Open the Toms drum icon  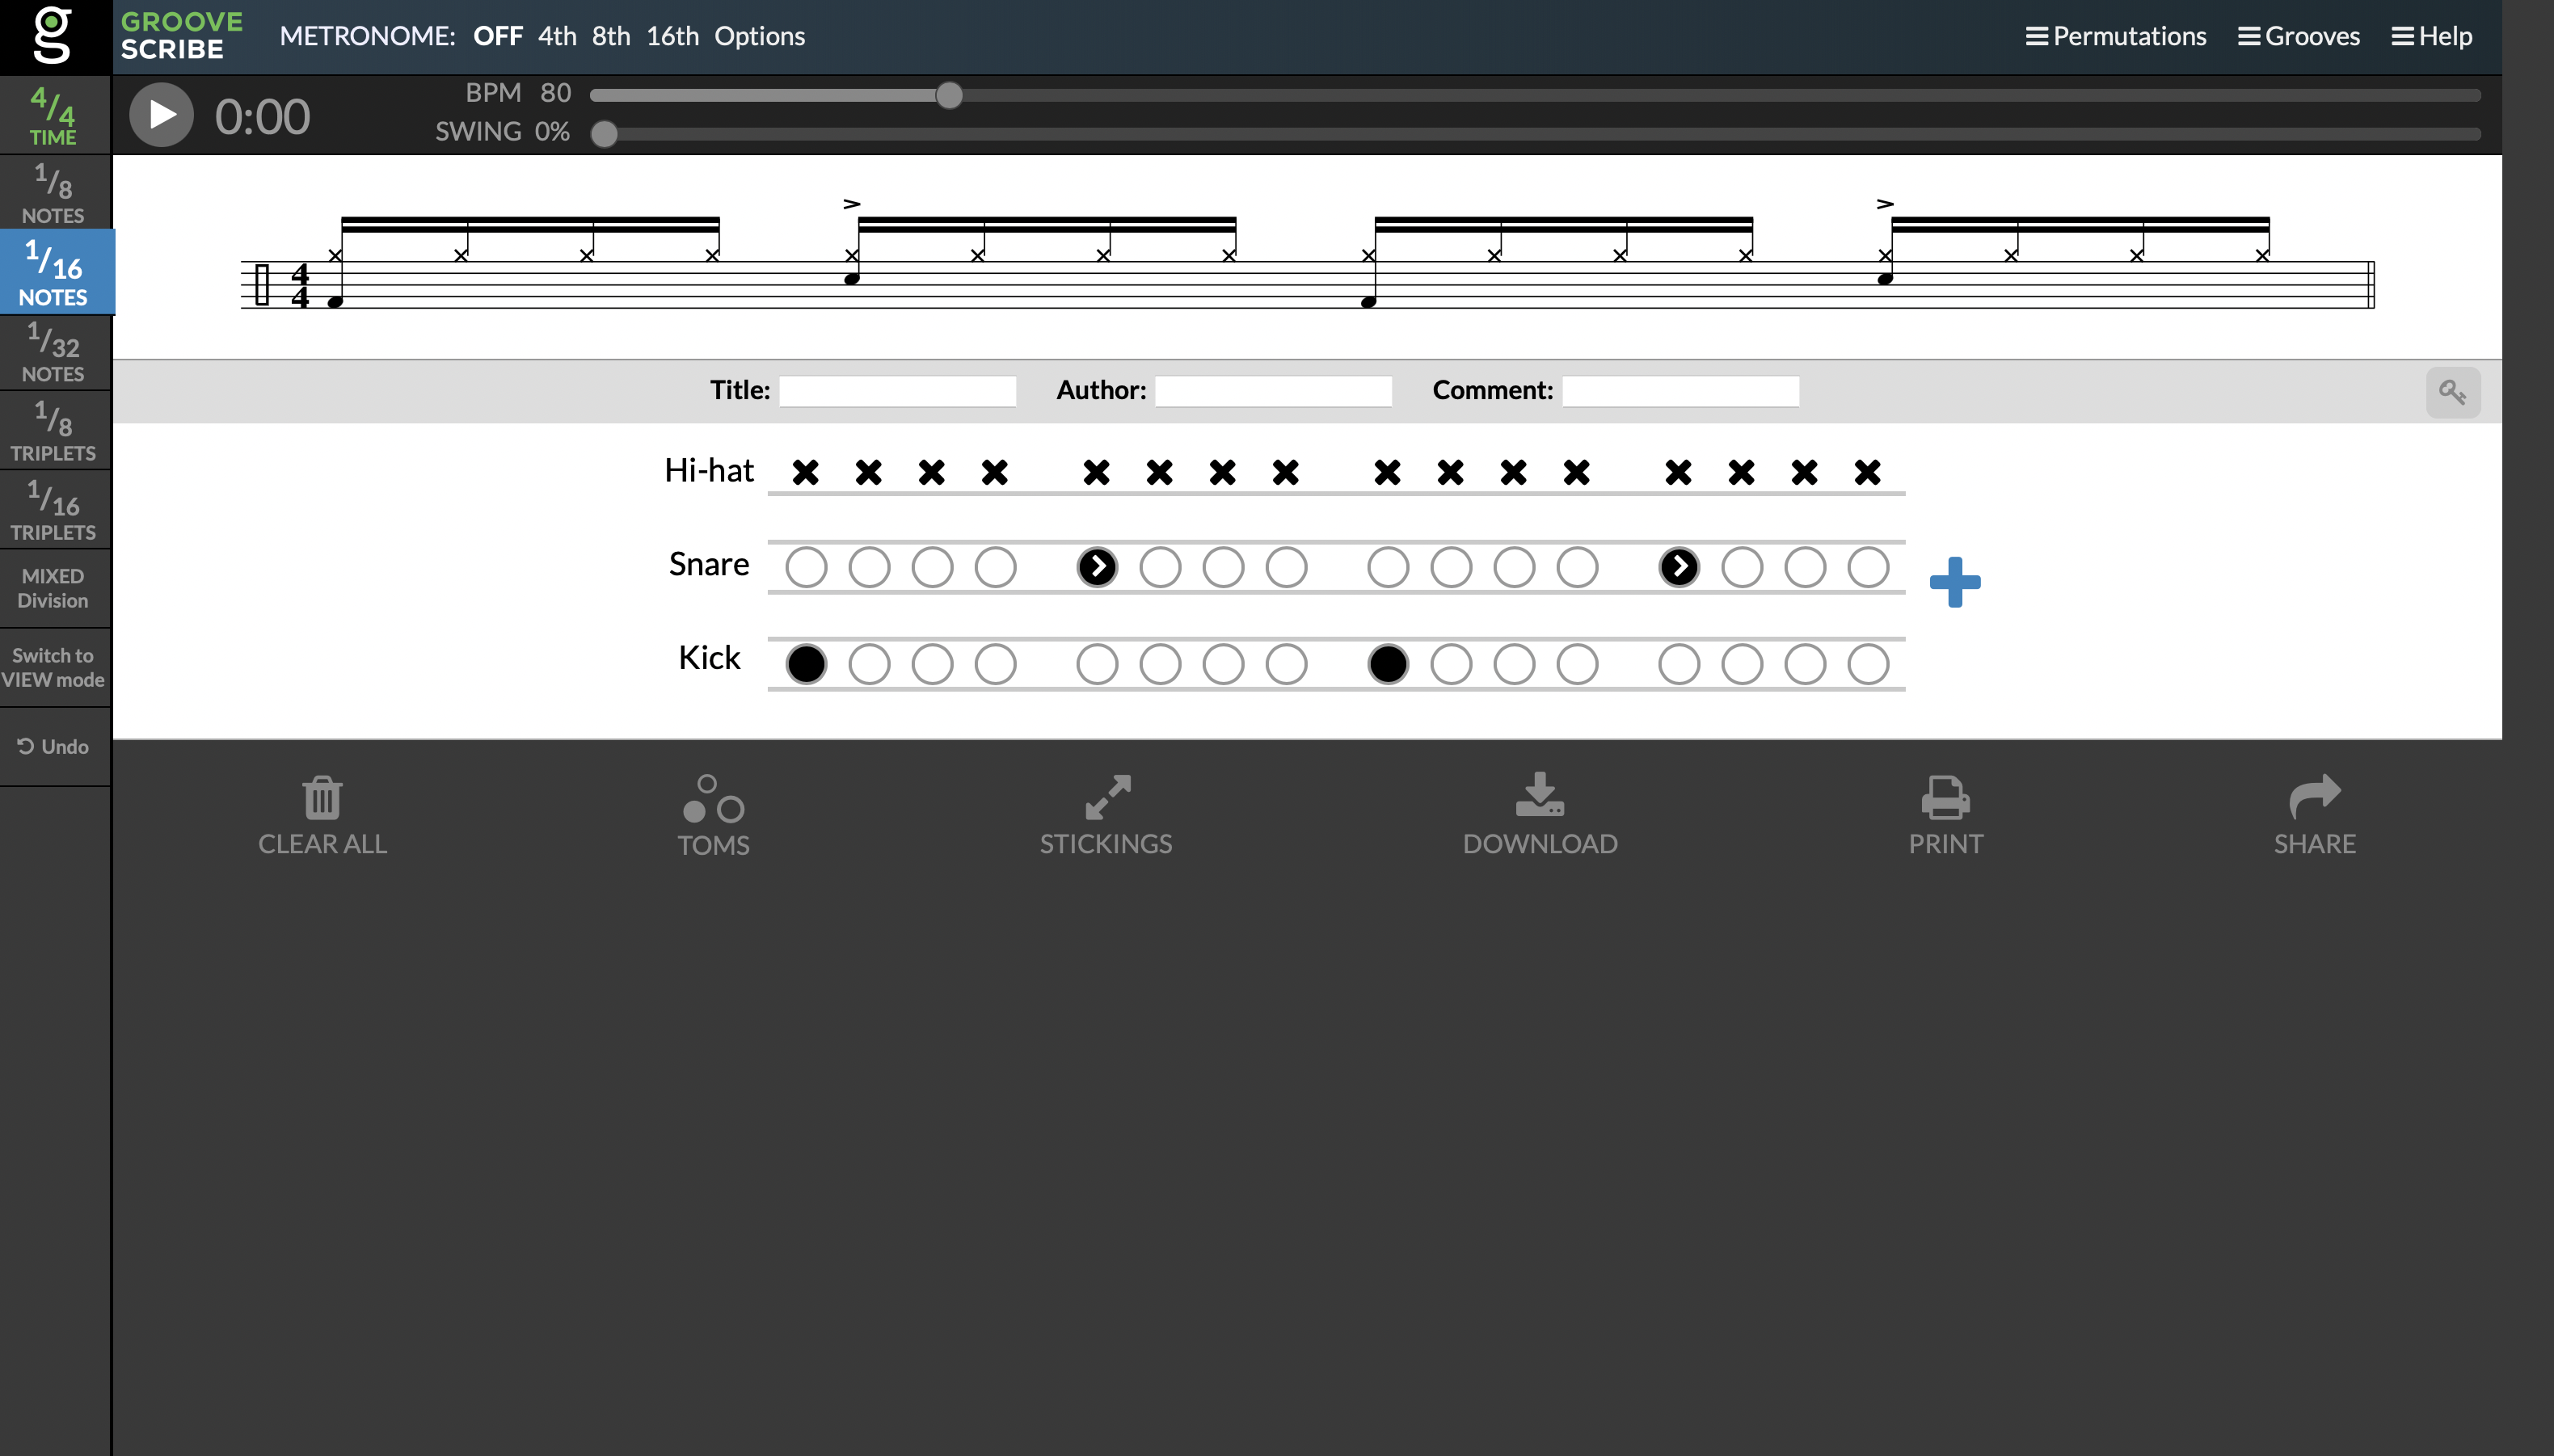(x=713, y=798)
